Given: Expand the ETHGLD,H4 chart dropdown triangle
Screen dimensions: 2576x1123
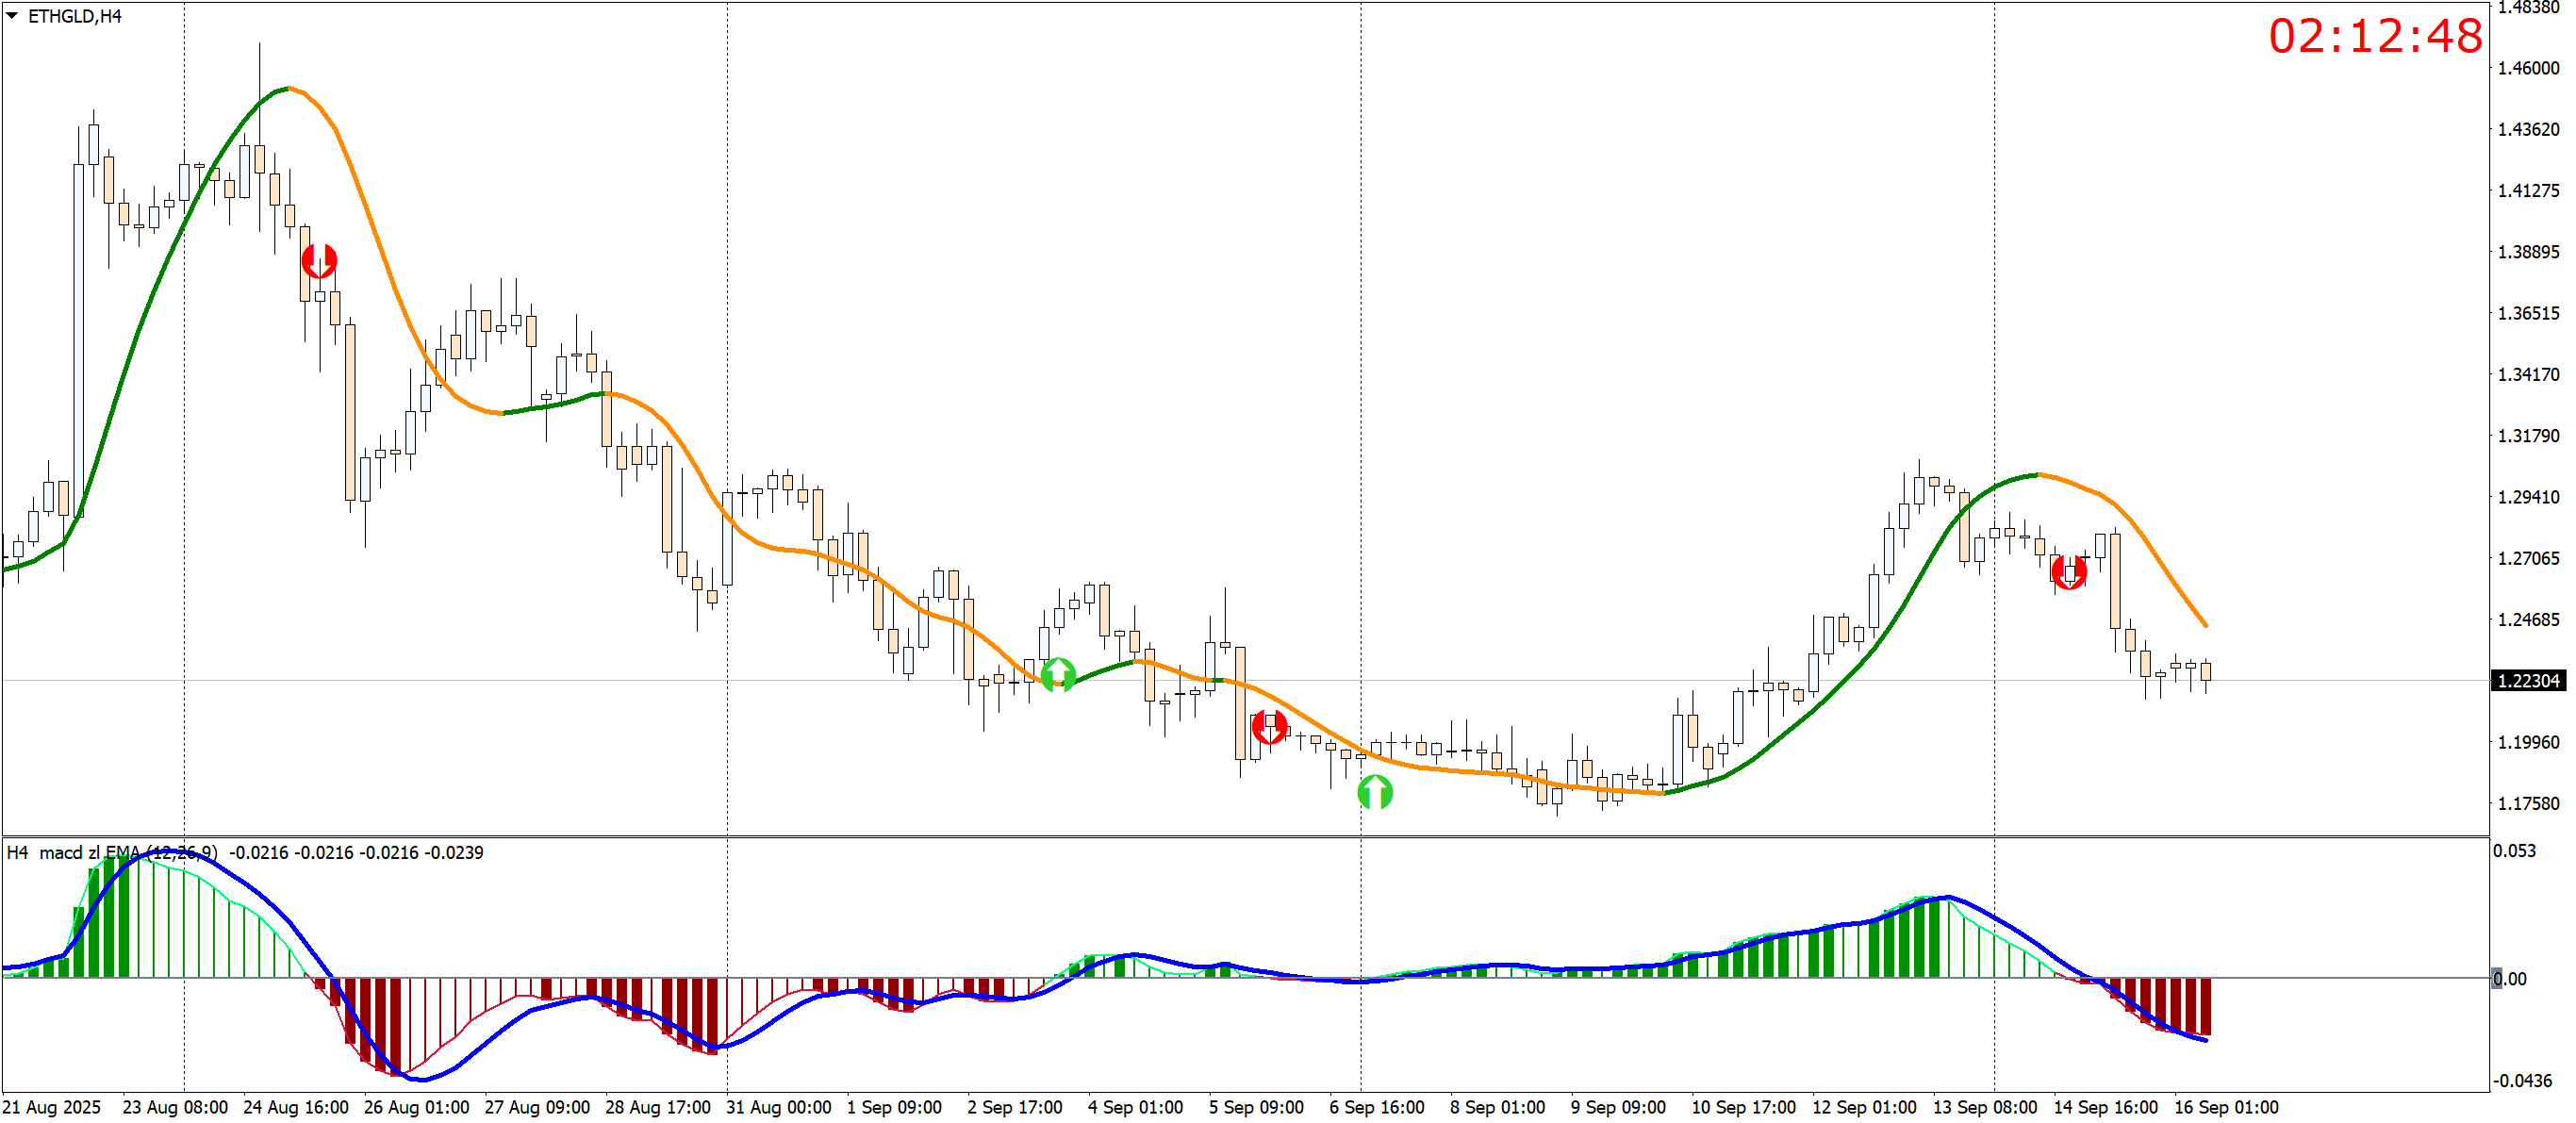Looking at the screenshot, I should (x=12, y=16).
